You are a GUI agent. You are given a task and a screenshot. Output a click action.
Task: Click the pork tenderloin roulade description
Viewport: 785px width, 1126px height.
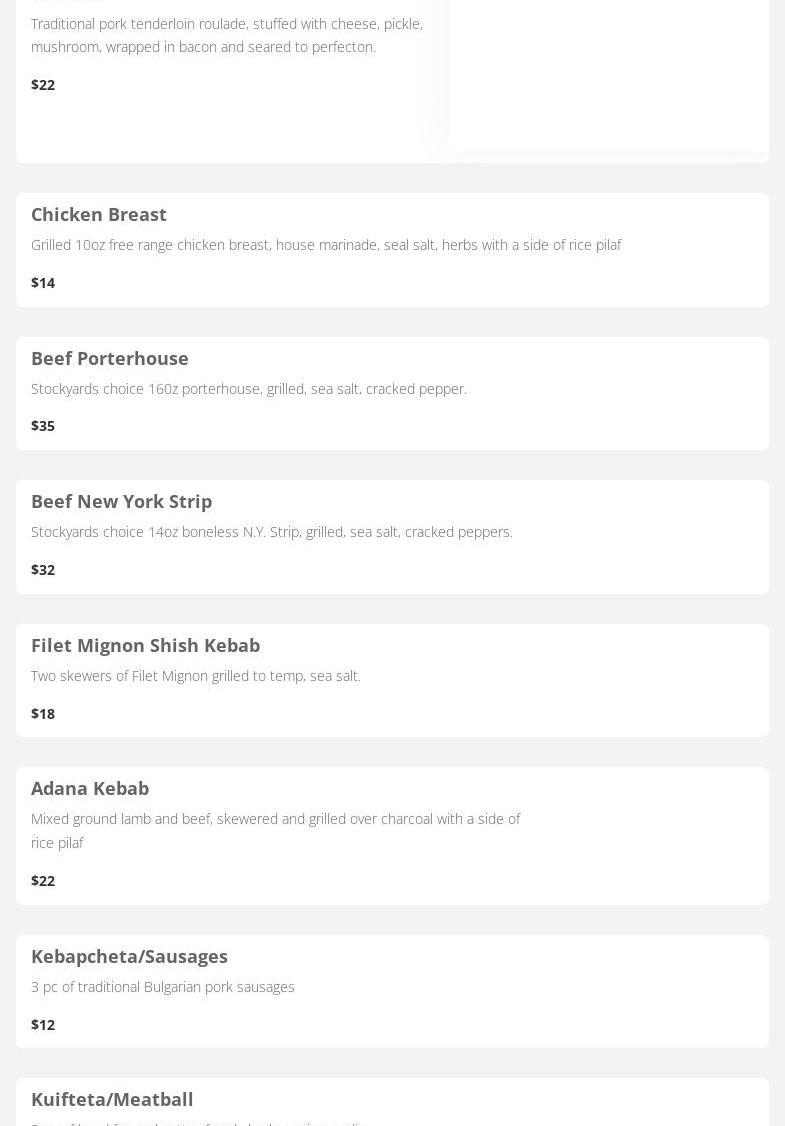point(226,35)
